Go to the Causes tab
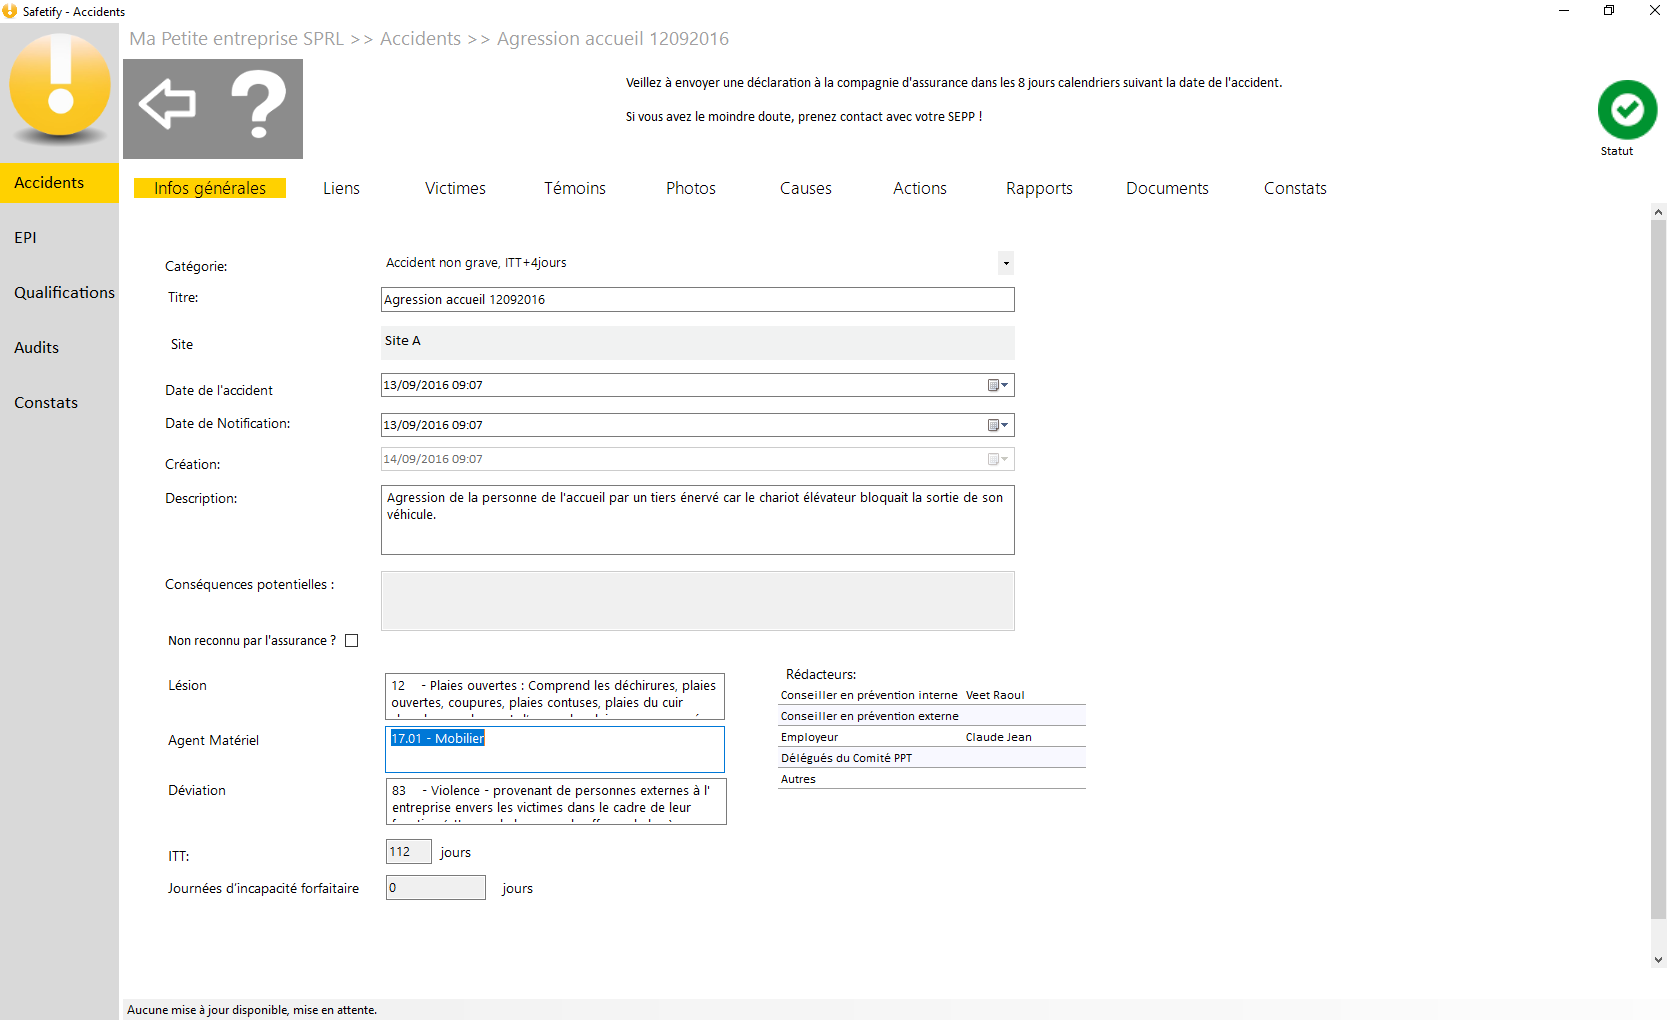 point(806,188)
